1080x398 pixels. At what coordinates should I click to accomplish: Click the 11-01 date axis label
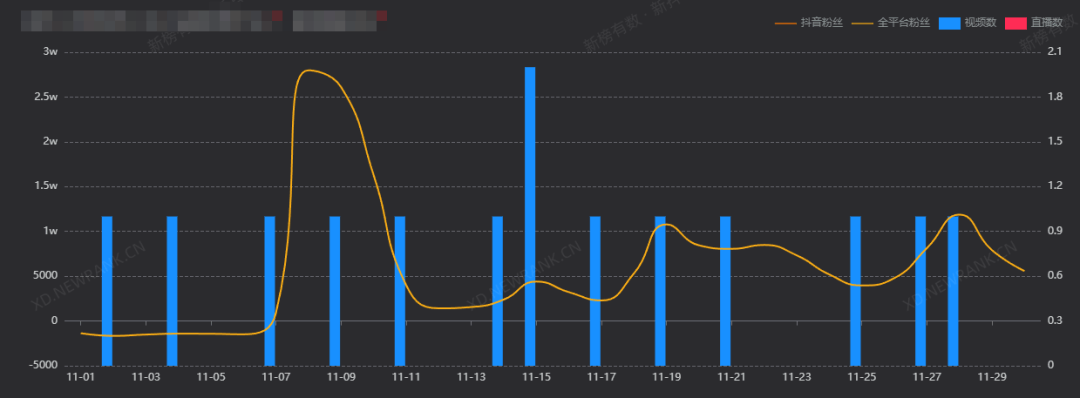click(81, 377)
